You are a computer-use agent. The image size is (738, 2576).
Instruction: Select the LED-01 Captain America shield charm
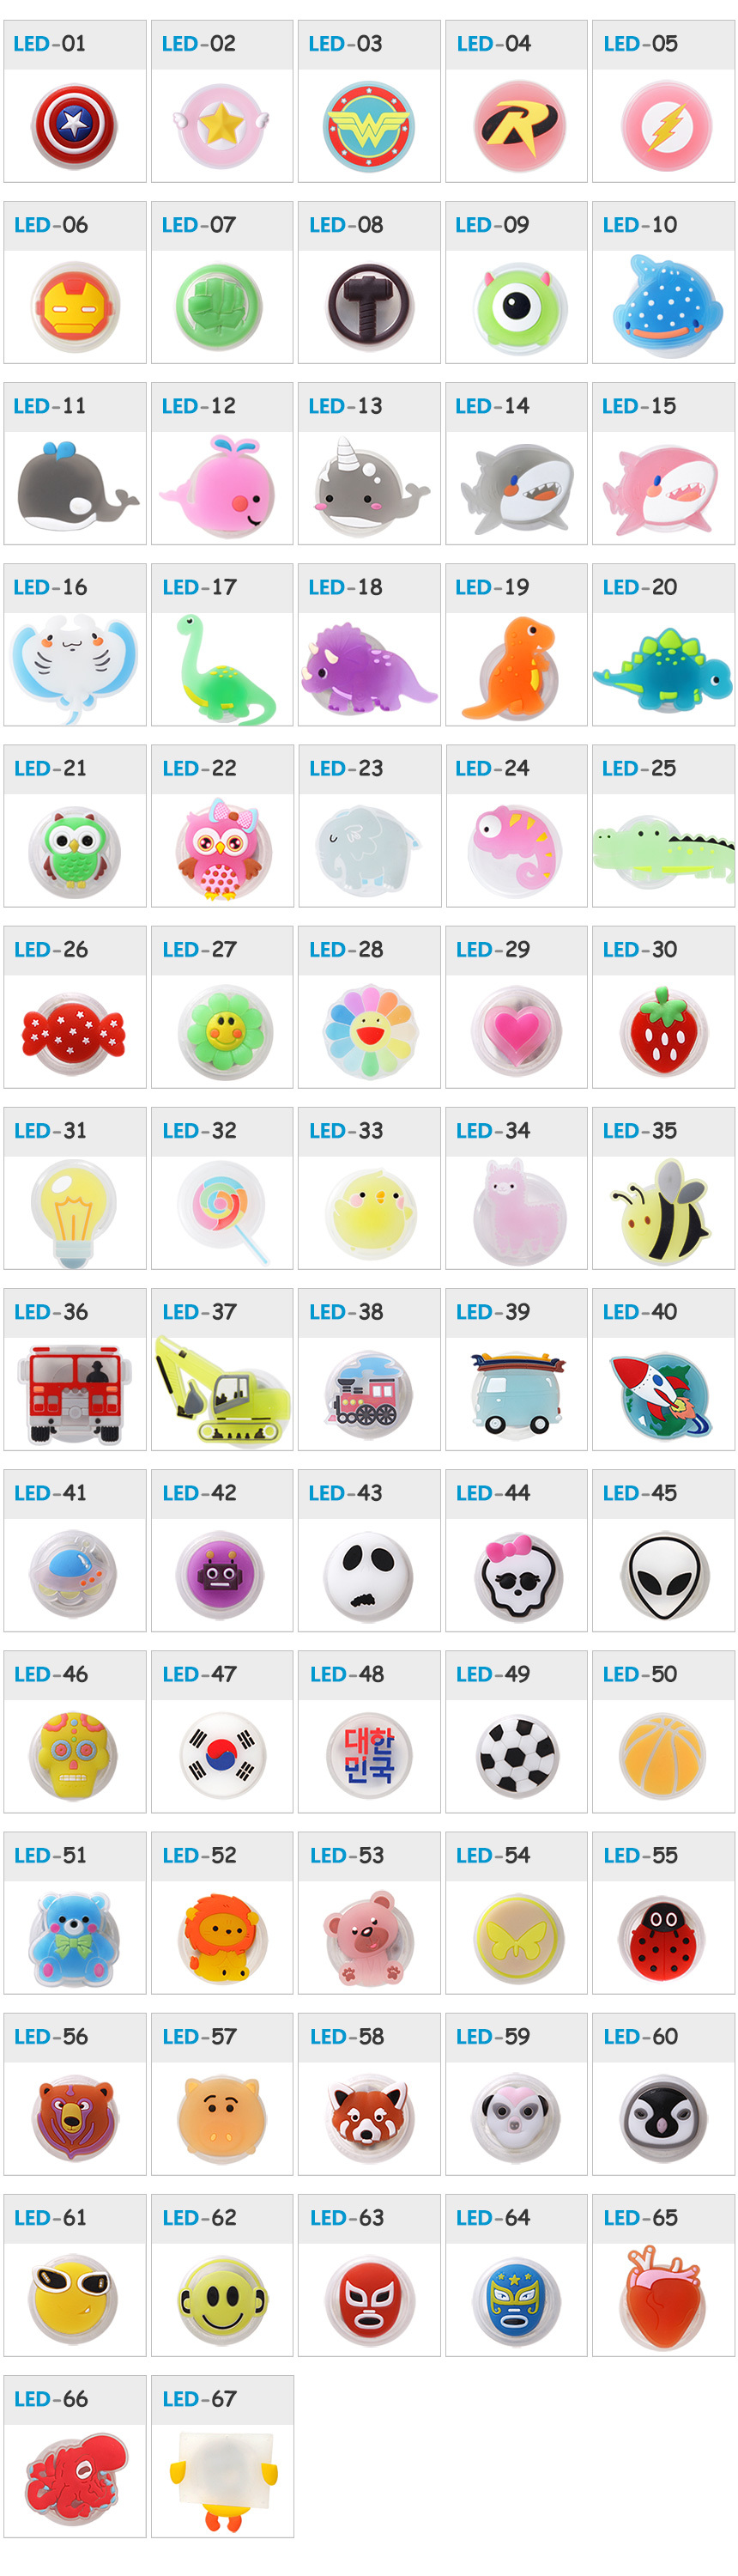pos(74,125)
